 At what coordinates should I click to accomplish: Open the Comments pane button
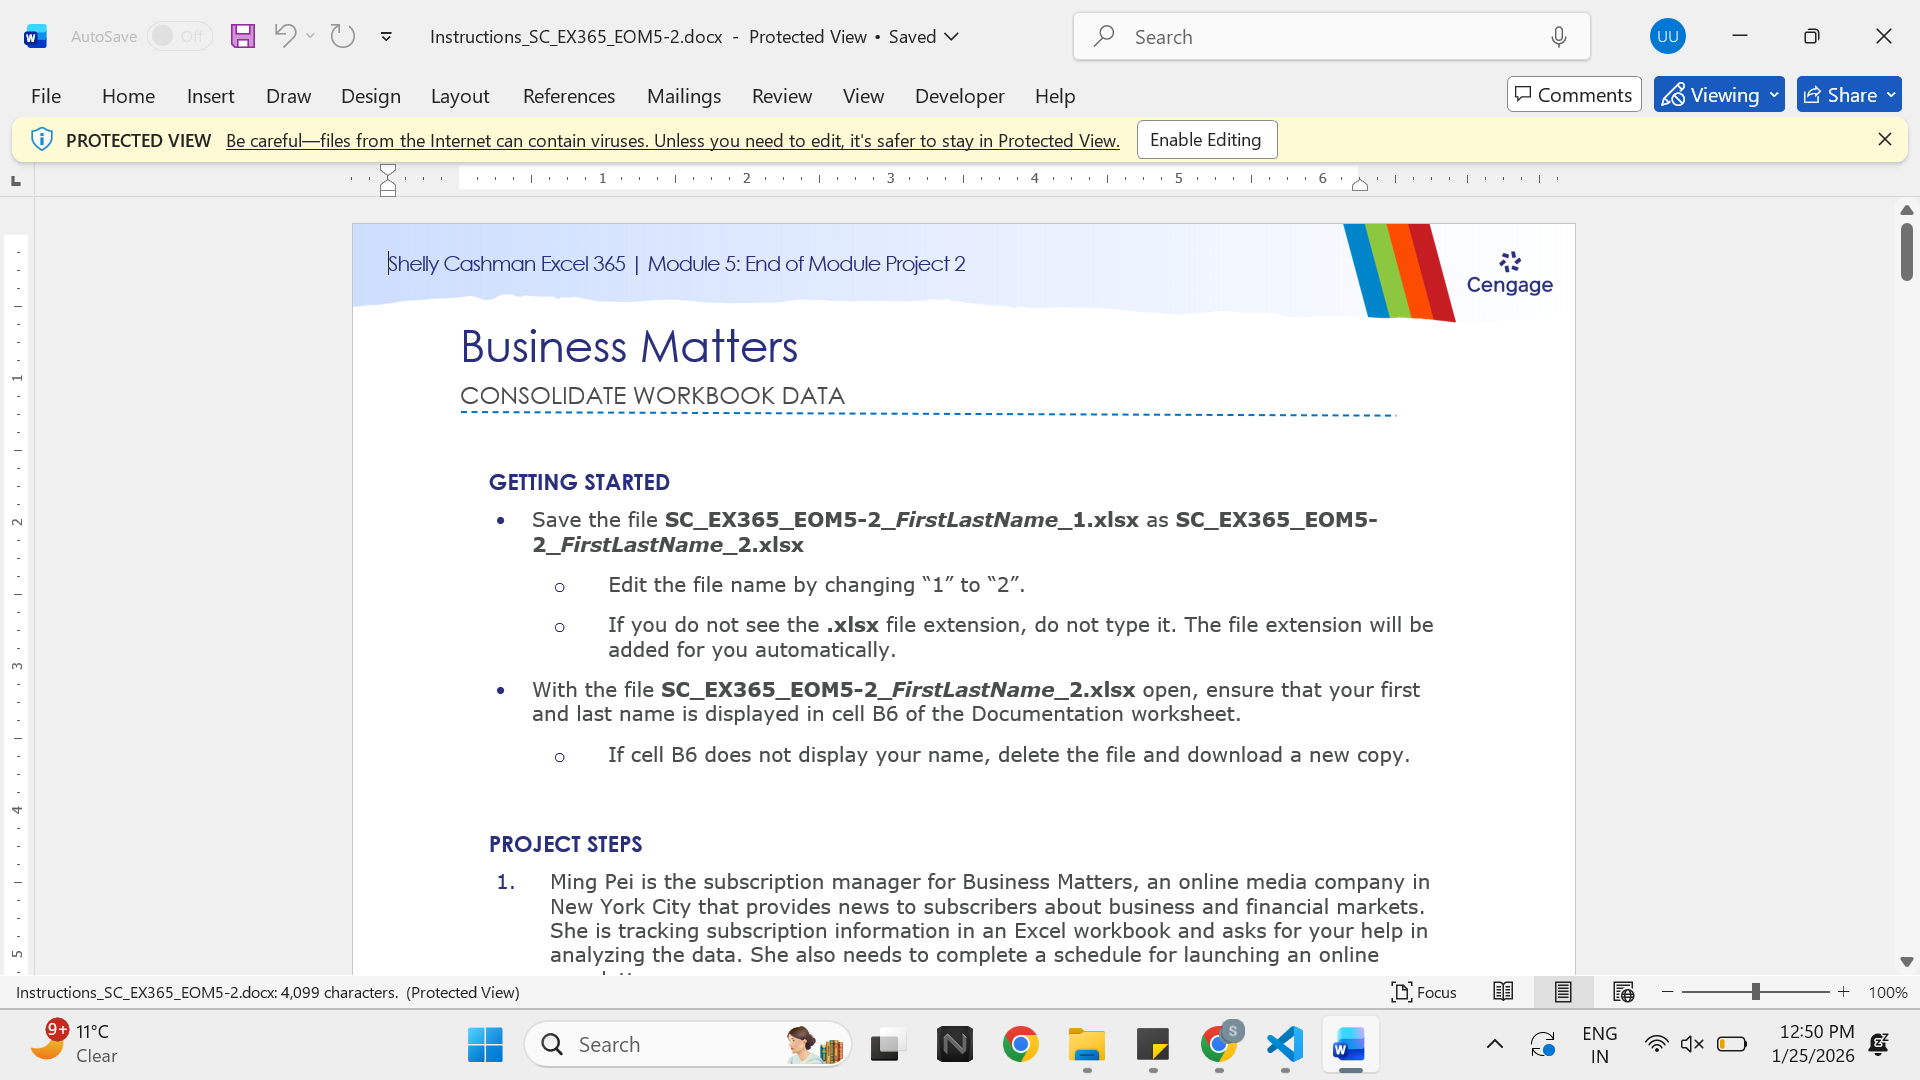pyautogui.click(x=1574, y=95)
